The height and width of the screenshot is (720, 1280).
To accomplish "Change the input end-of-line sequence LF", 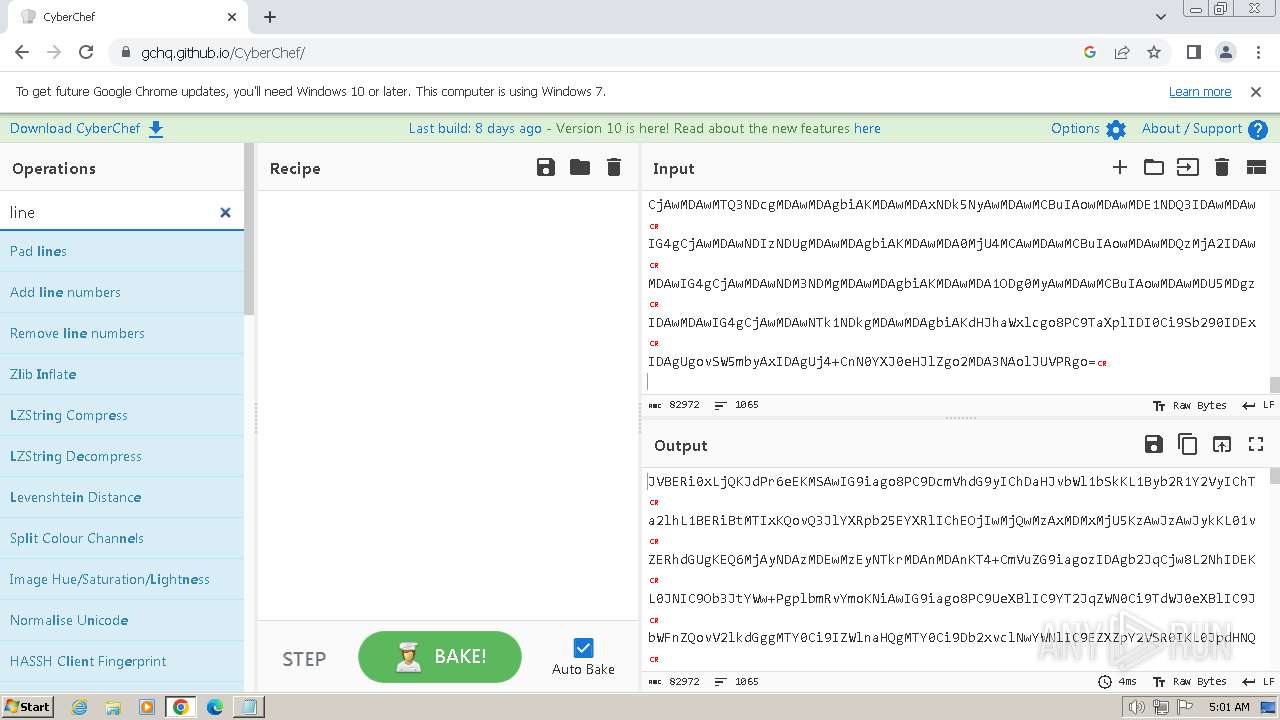I will [x=1258, y=405].
